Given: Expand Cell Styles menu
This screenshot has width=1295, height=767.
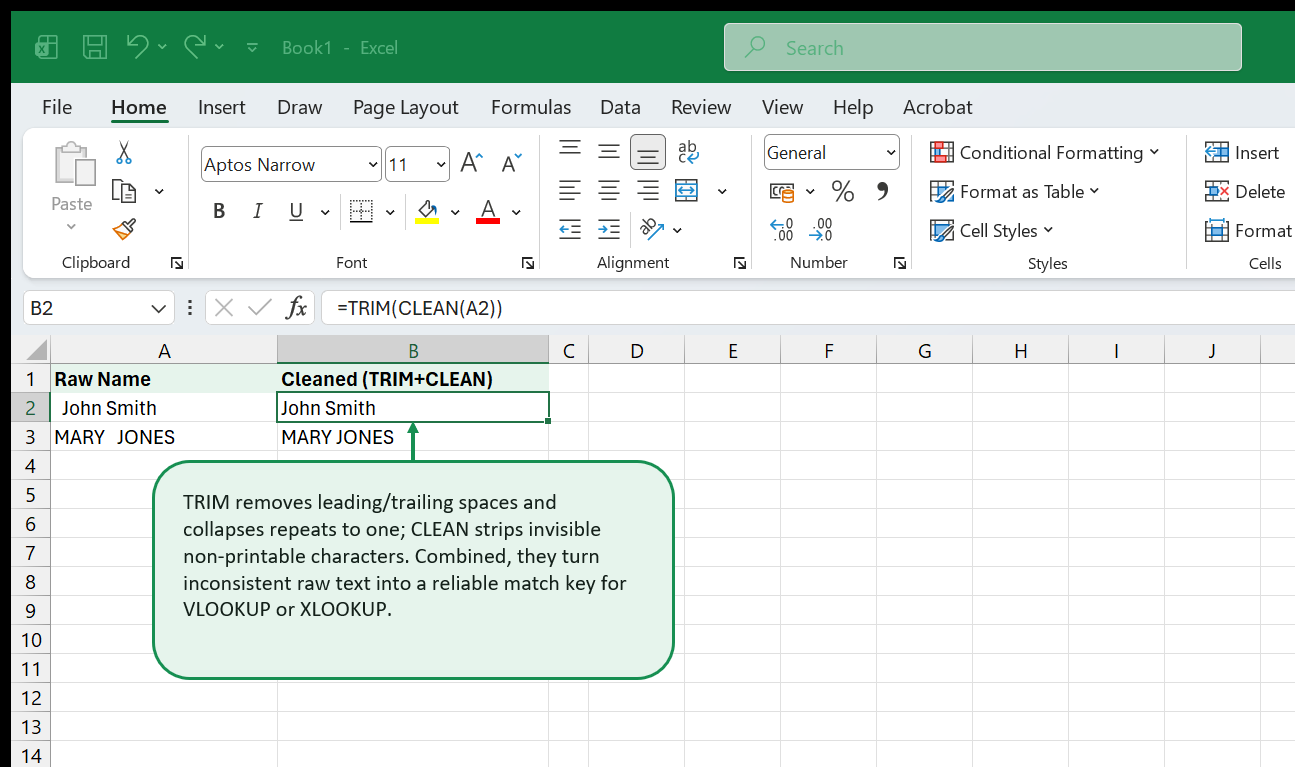Looking at the screenshot, I should [992, 230].
